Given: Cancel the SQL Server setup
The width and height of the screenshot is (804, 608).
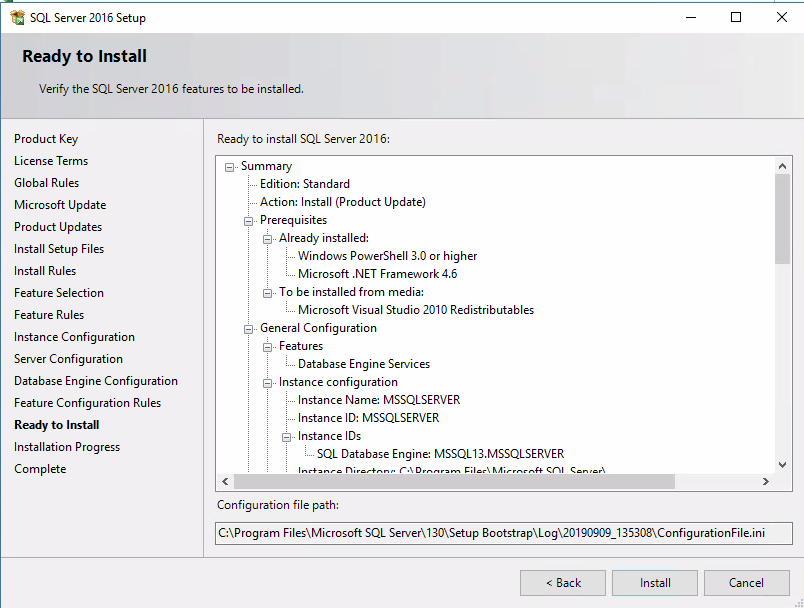Looking at the screenshot, I should (746, 582).
